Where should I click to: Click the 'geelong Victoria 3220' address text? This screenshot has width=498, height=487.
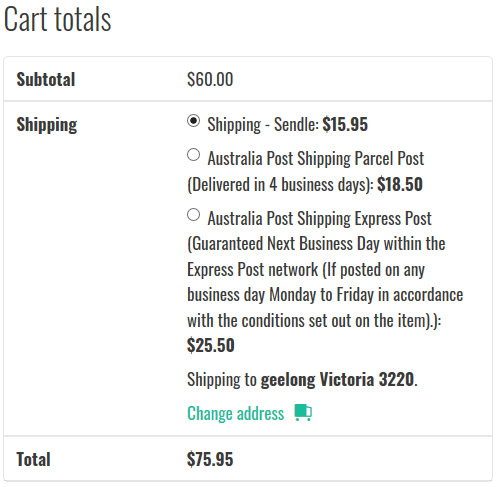[337, 379]
